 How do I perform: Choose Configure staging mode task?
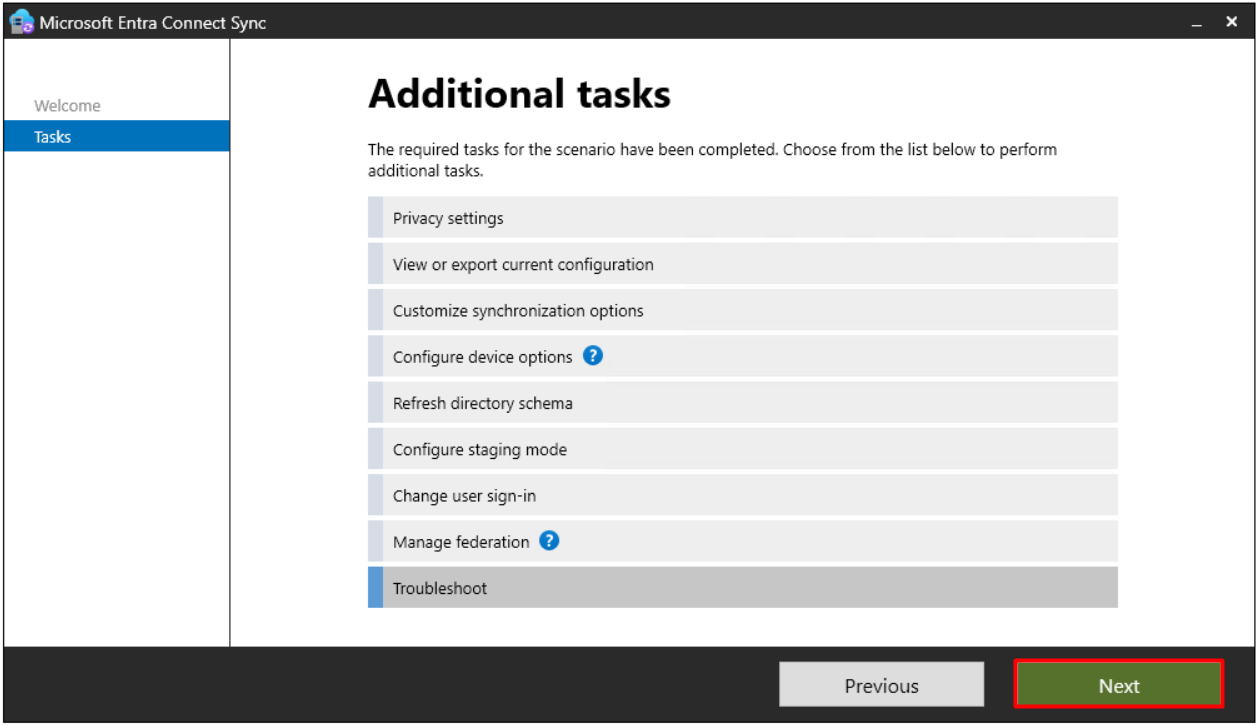tap(743, 449)
